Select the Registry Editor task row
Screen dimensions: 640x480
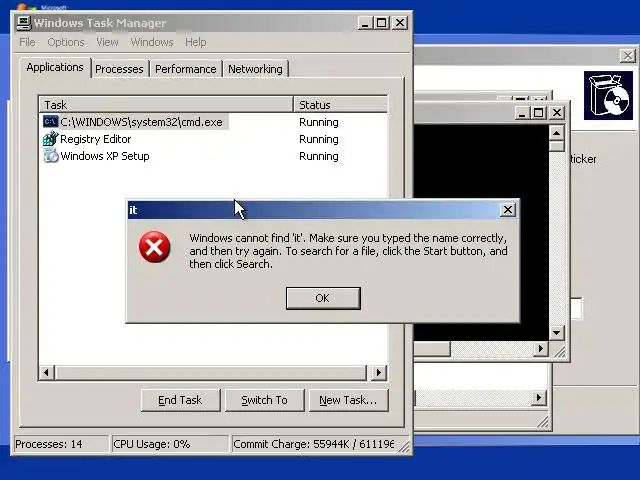[213, 139]
